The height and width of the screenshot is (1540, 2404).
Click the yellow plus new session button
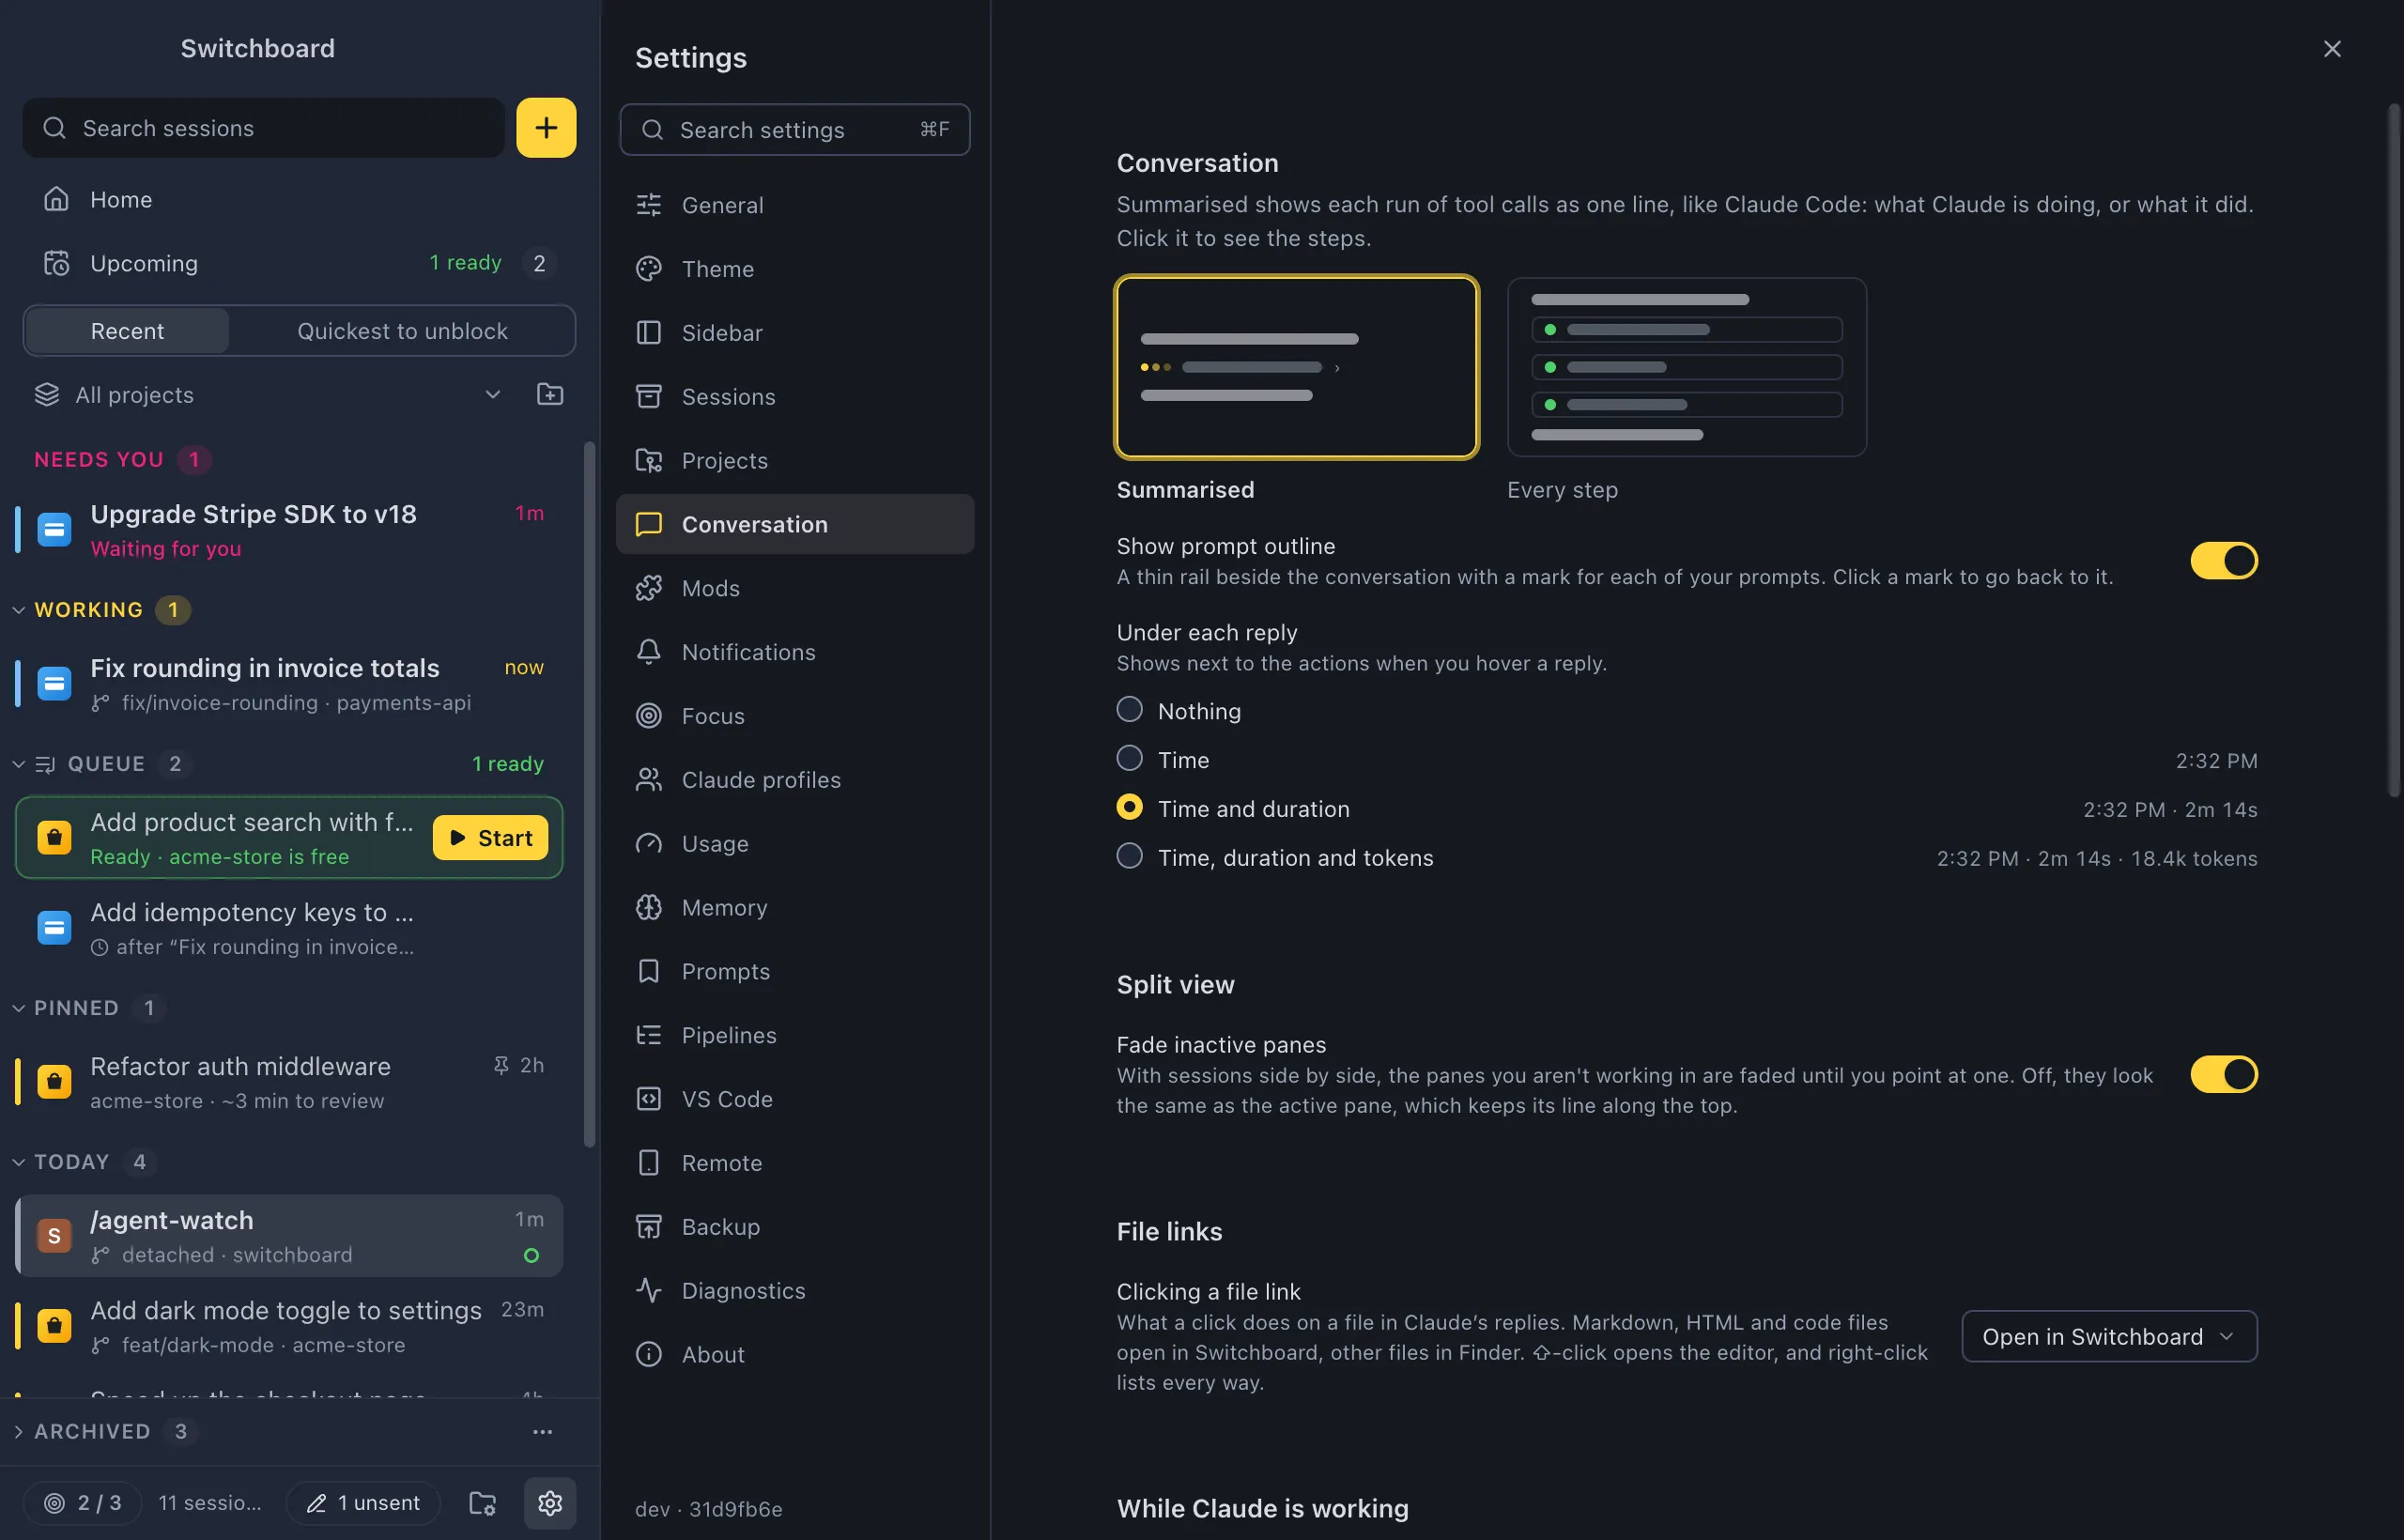546,128
